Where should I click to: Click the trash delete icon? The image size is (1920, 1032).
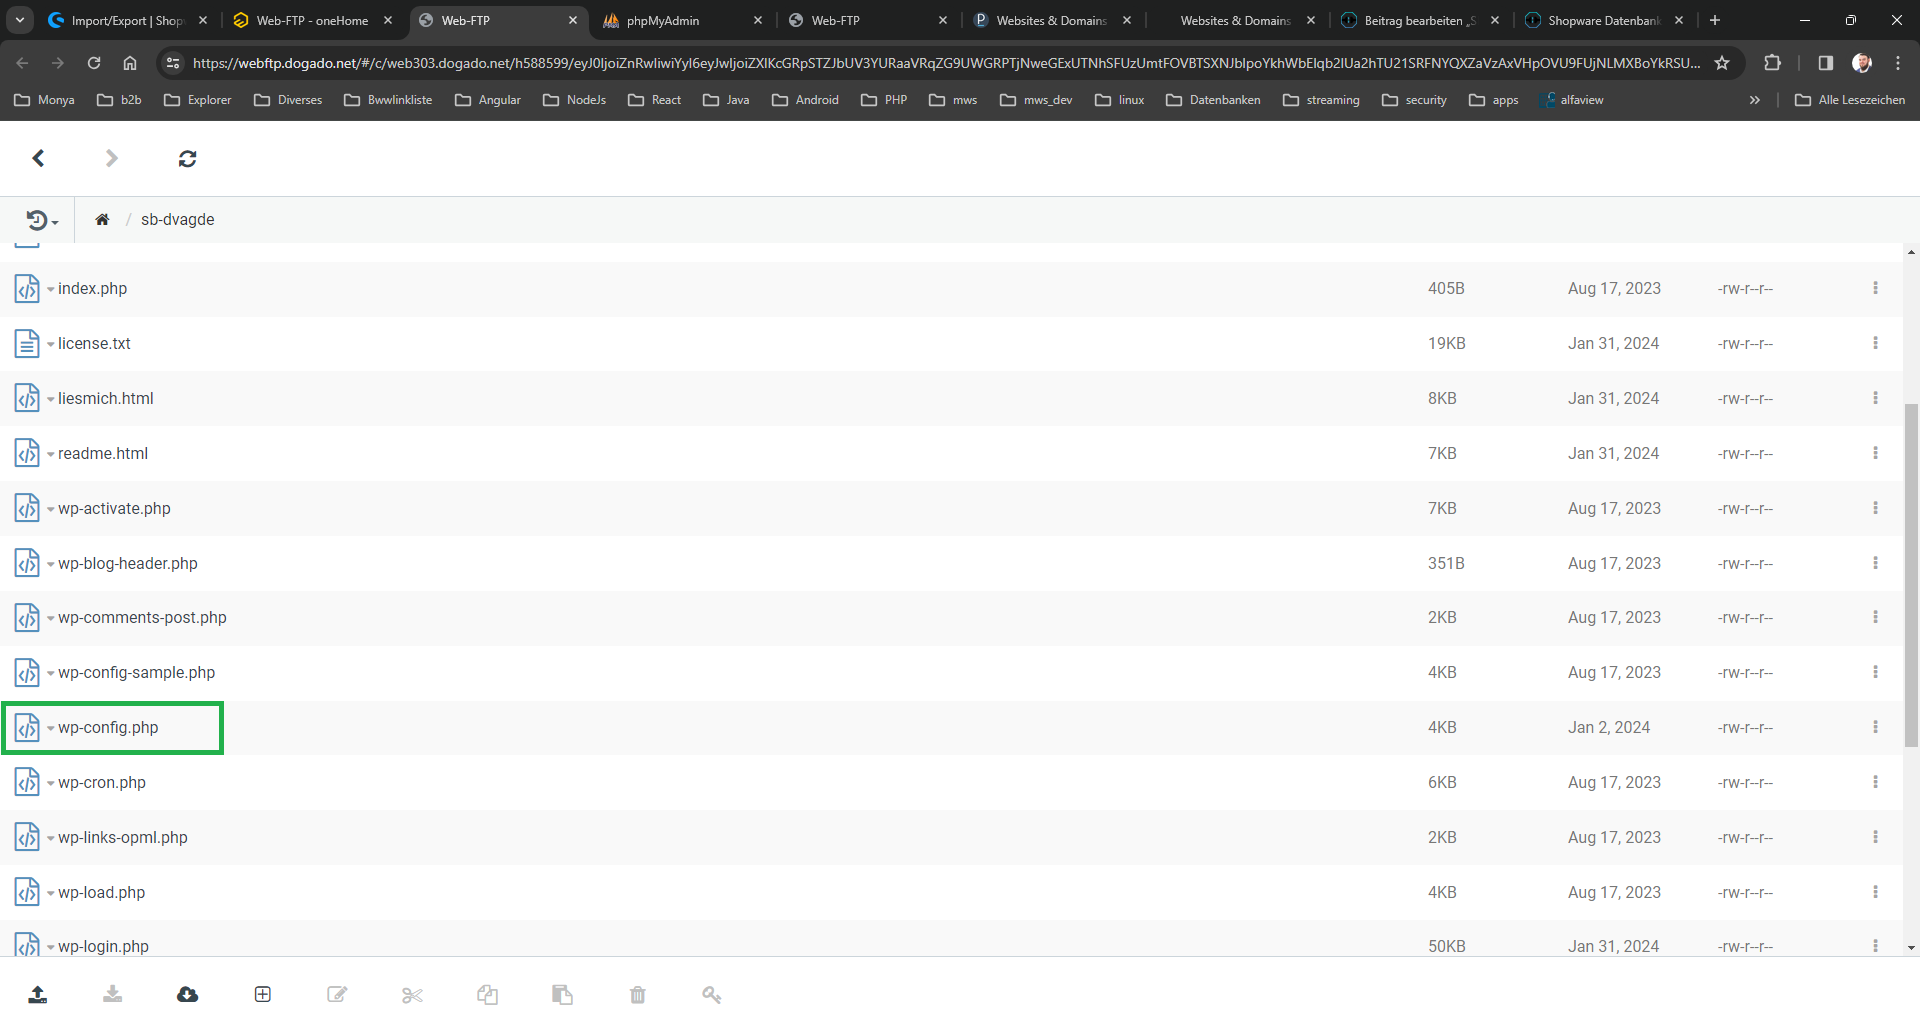click(637, 994)
